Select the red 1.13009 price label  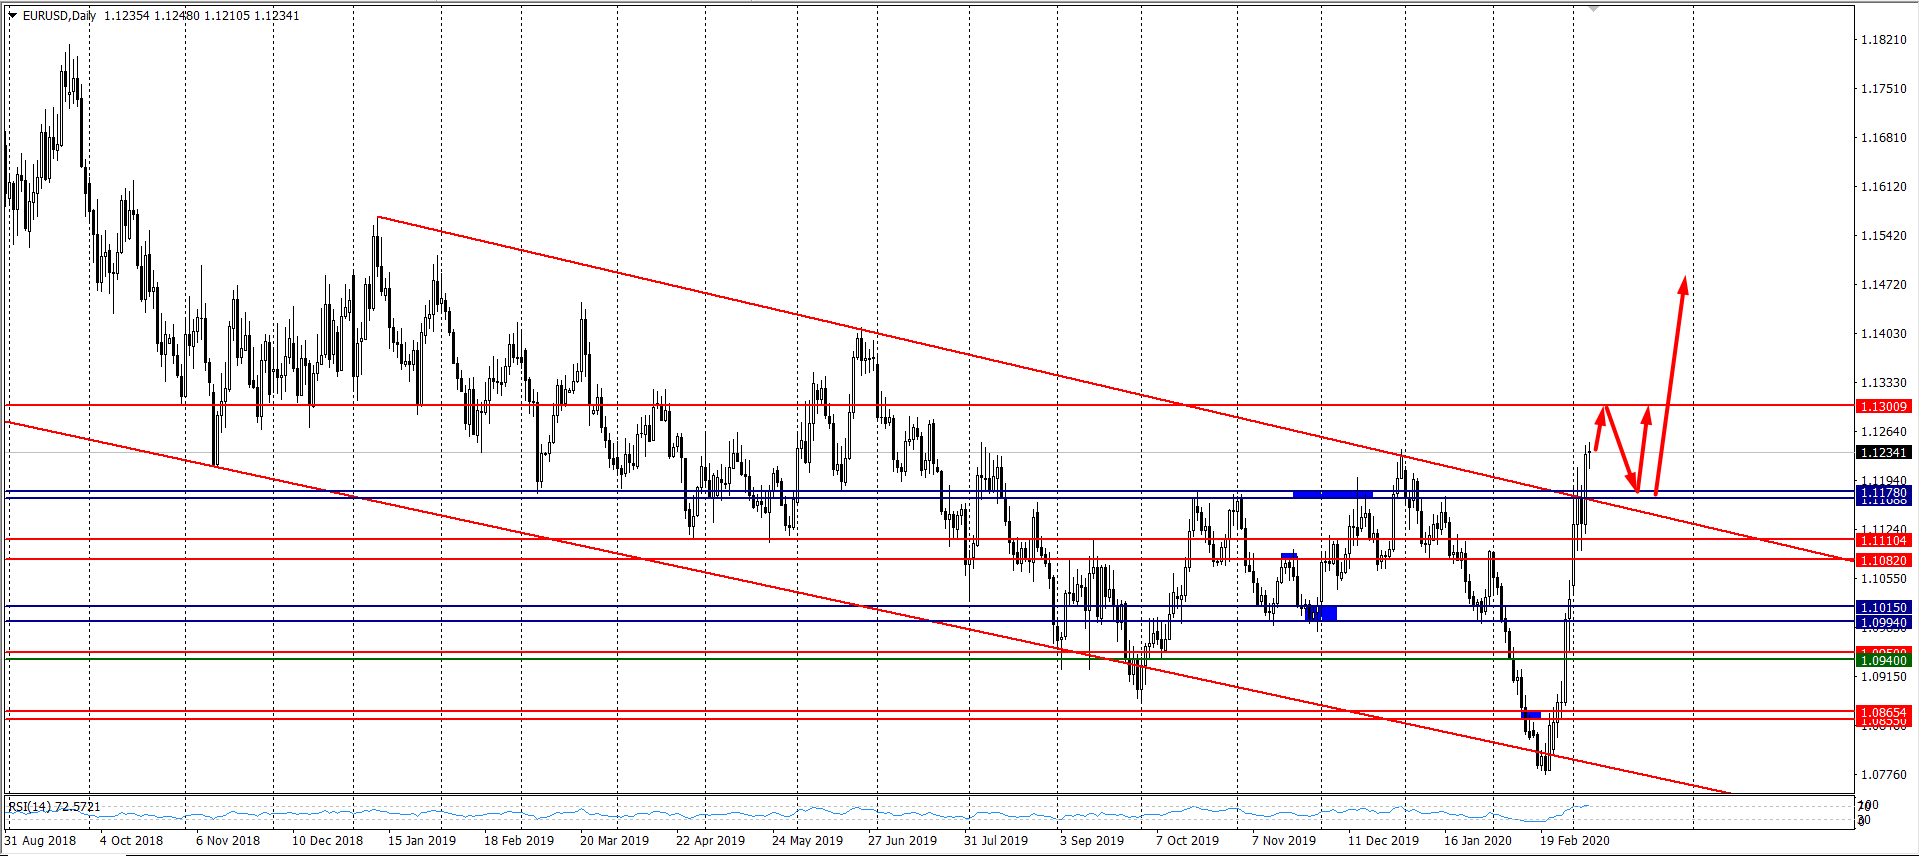click(1883, 406)
